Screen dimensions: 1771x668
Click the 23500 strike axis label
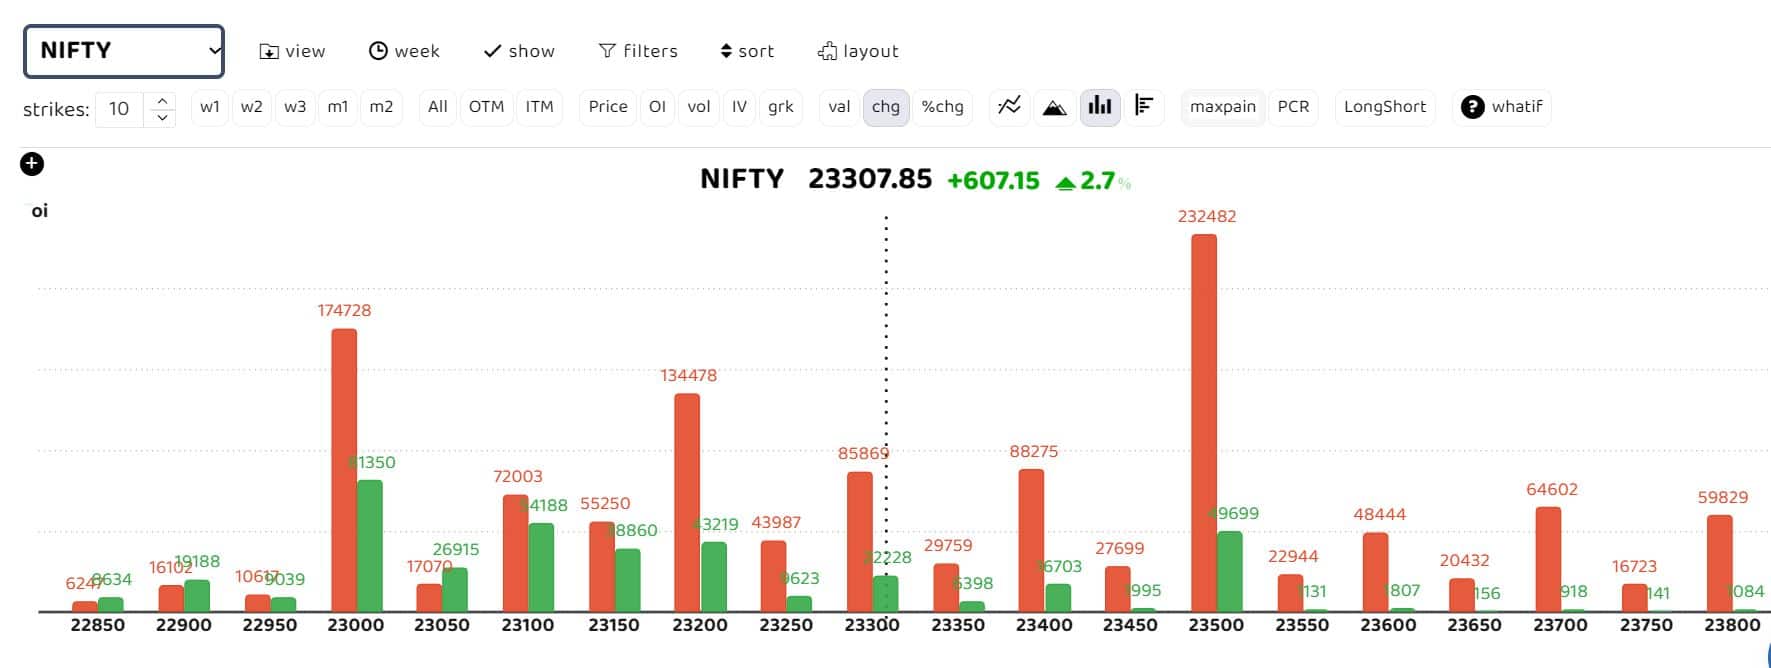click(1216, 625)
